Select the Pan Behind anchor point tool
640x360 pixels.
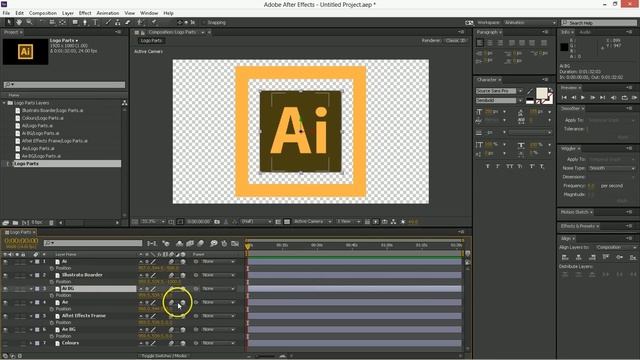(x=62, y=22)
